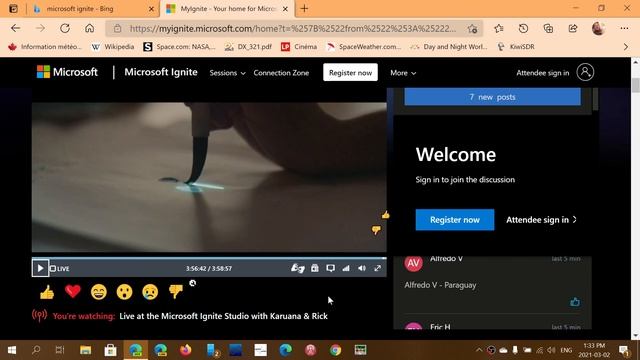The width and height of the screenshot is (640, 360).
Task: Open the KiwiSDR bookmark
Action: [x=516, y=47]
